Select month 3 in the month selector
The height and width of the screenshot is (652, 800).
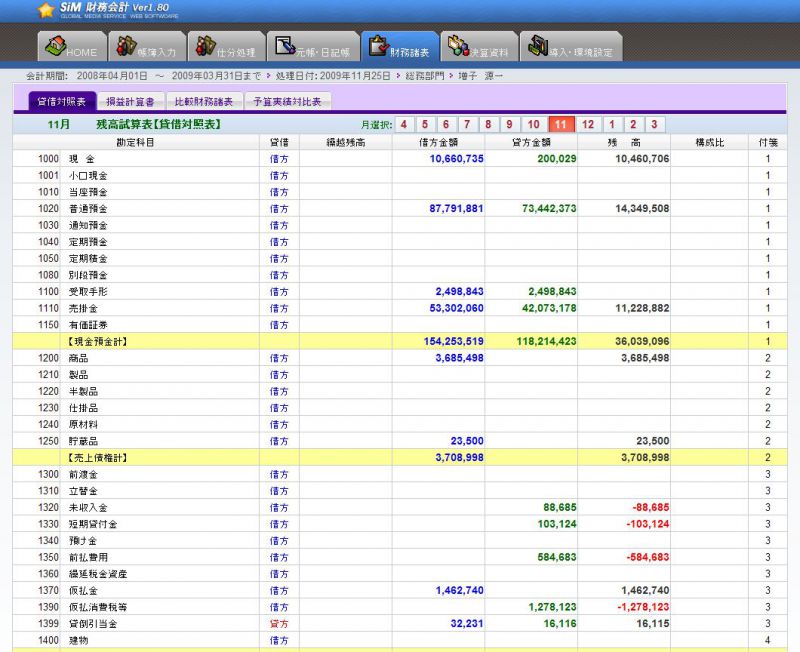653,125
